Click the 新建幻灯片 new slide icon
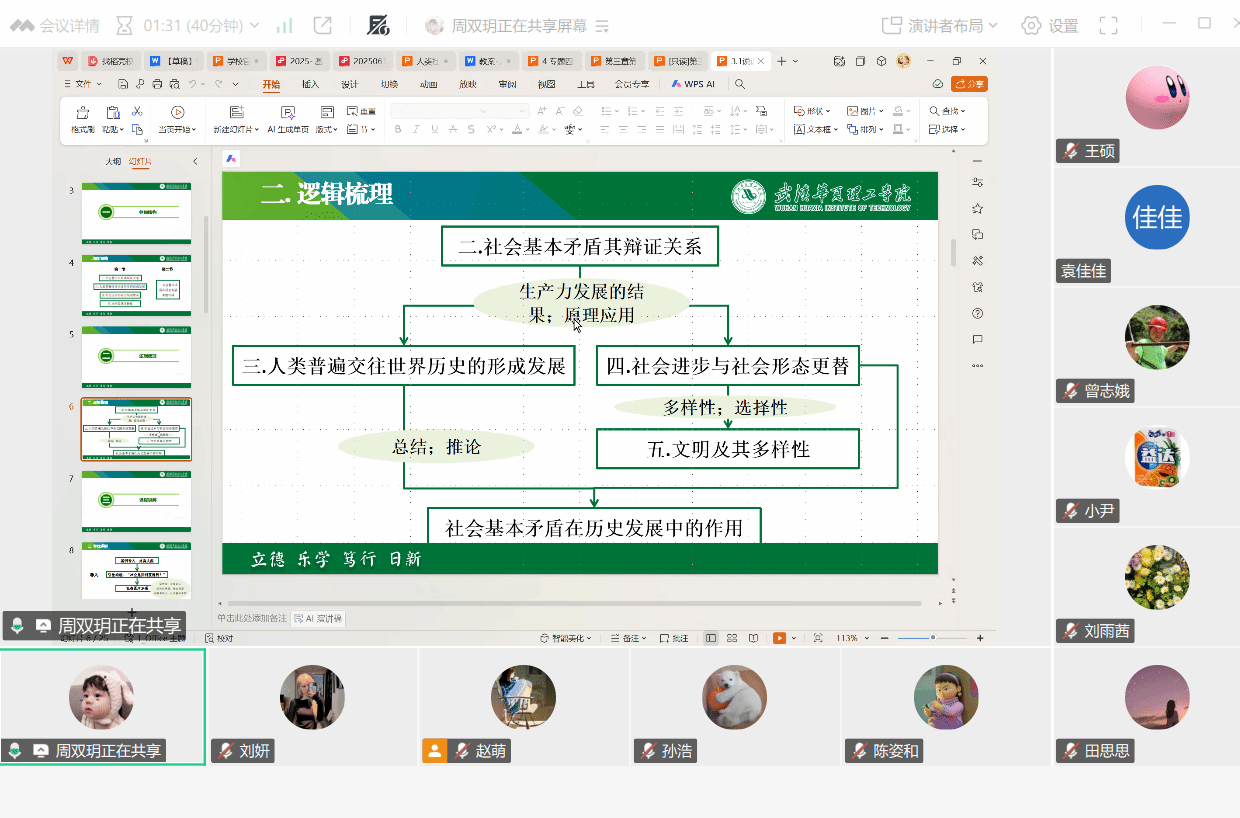1240x818 pixels. pos(236,113)
